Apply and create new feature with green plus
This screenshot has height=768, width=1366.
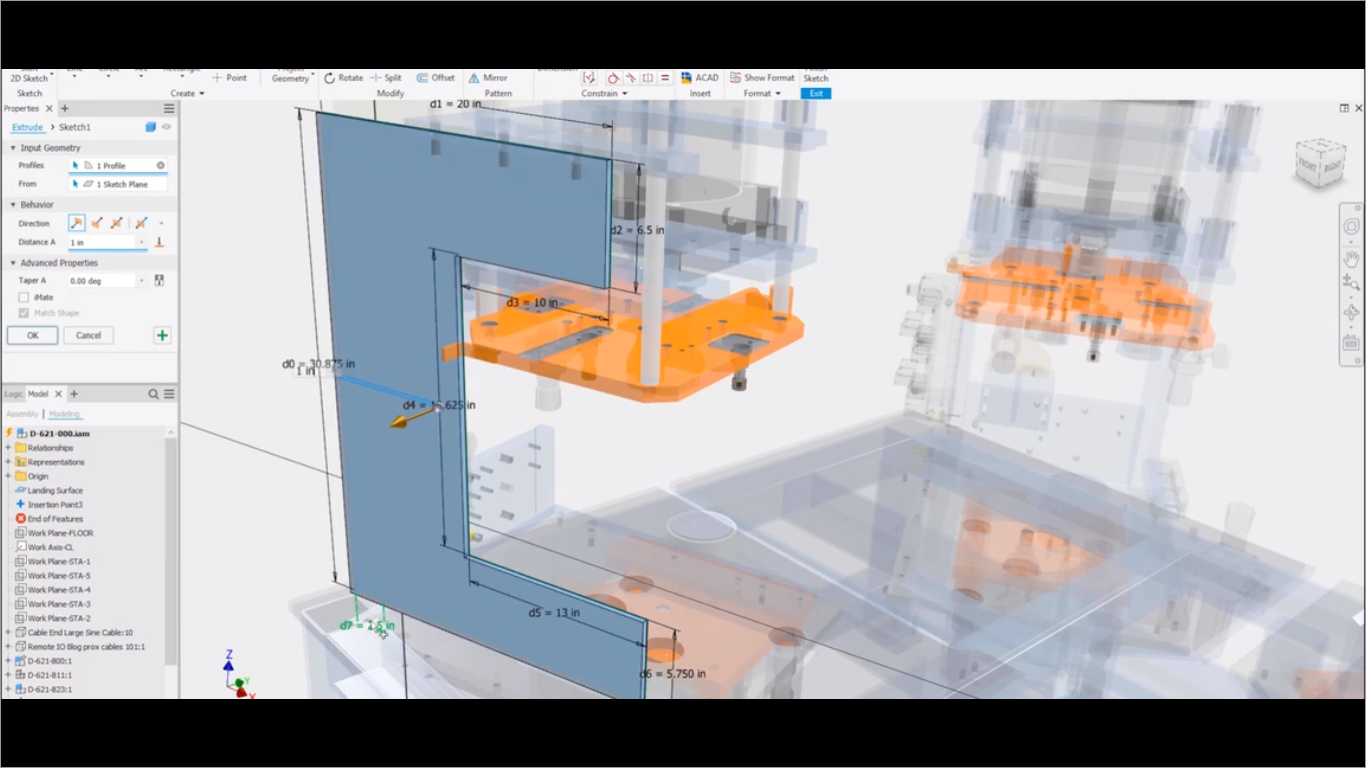tap(162, 335)
